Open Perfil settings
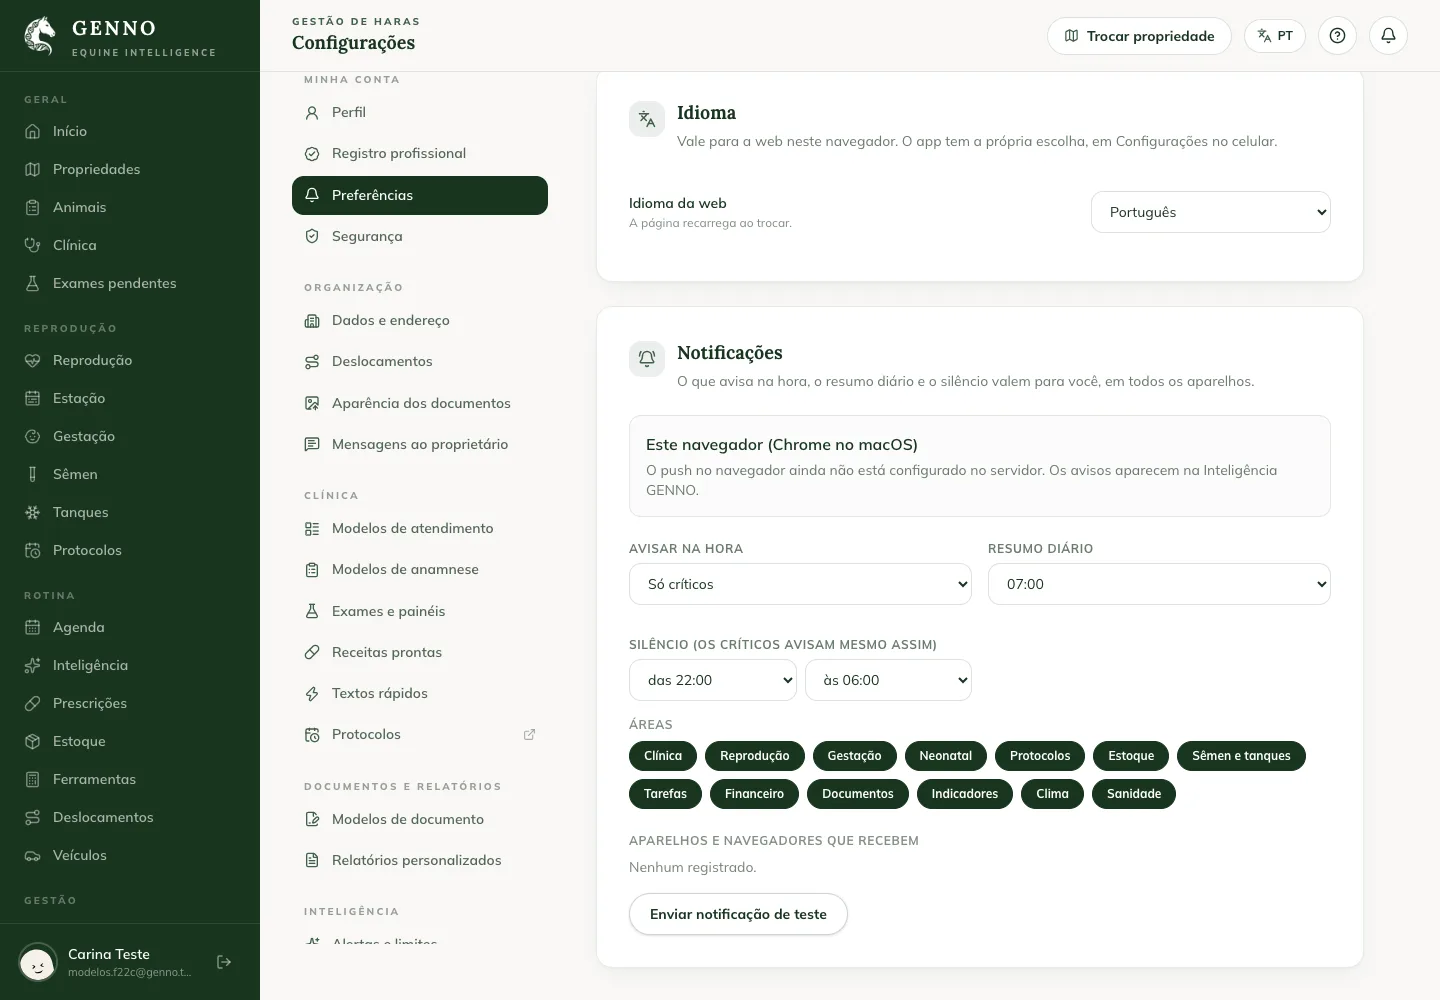Viewport: 1440px width, 1000px height. tap(420, 113)
